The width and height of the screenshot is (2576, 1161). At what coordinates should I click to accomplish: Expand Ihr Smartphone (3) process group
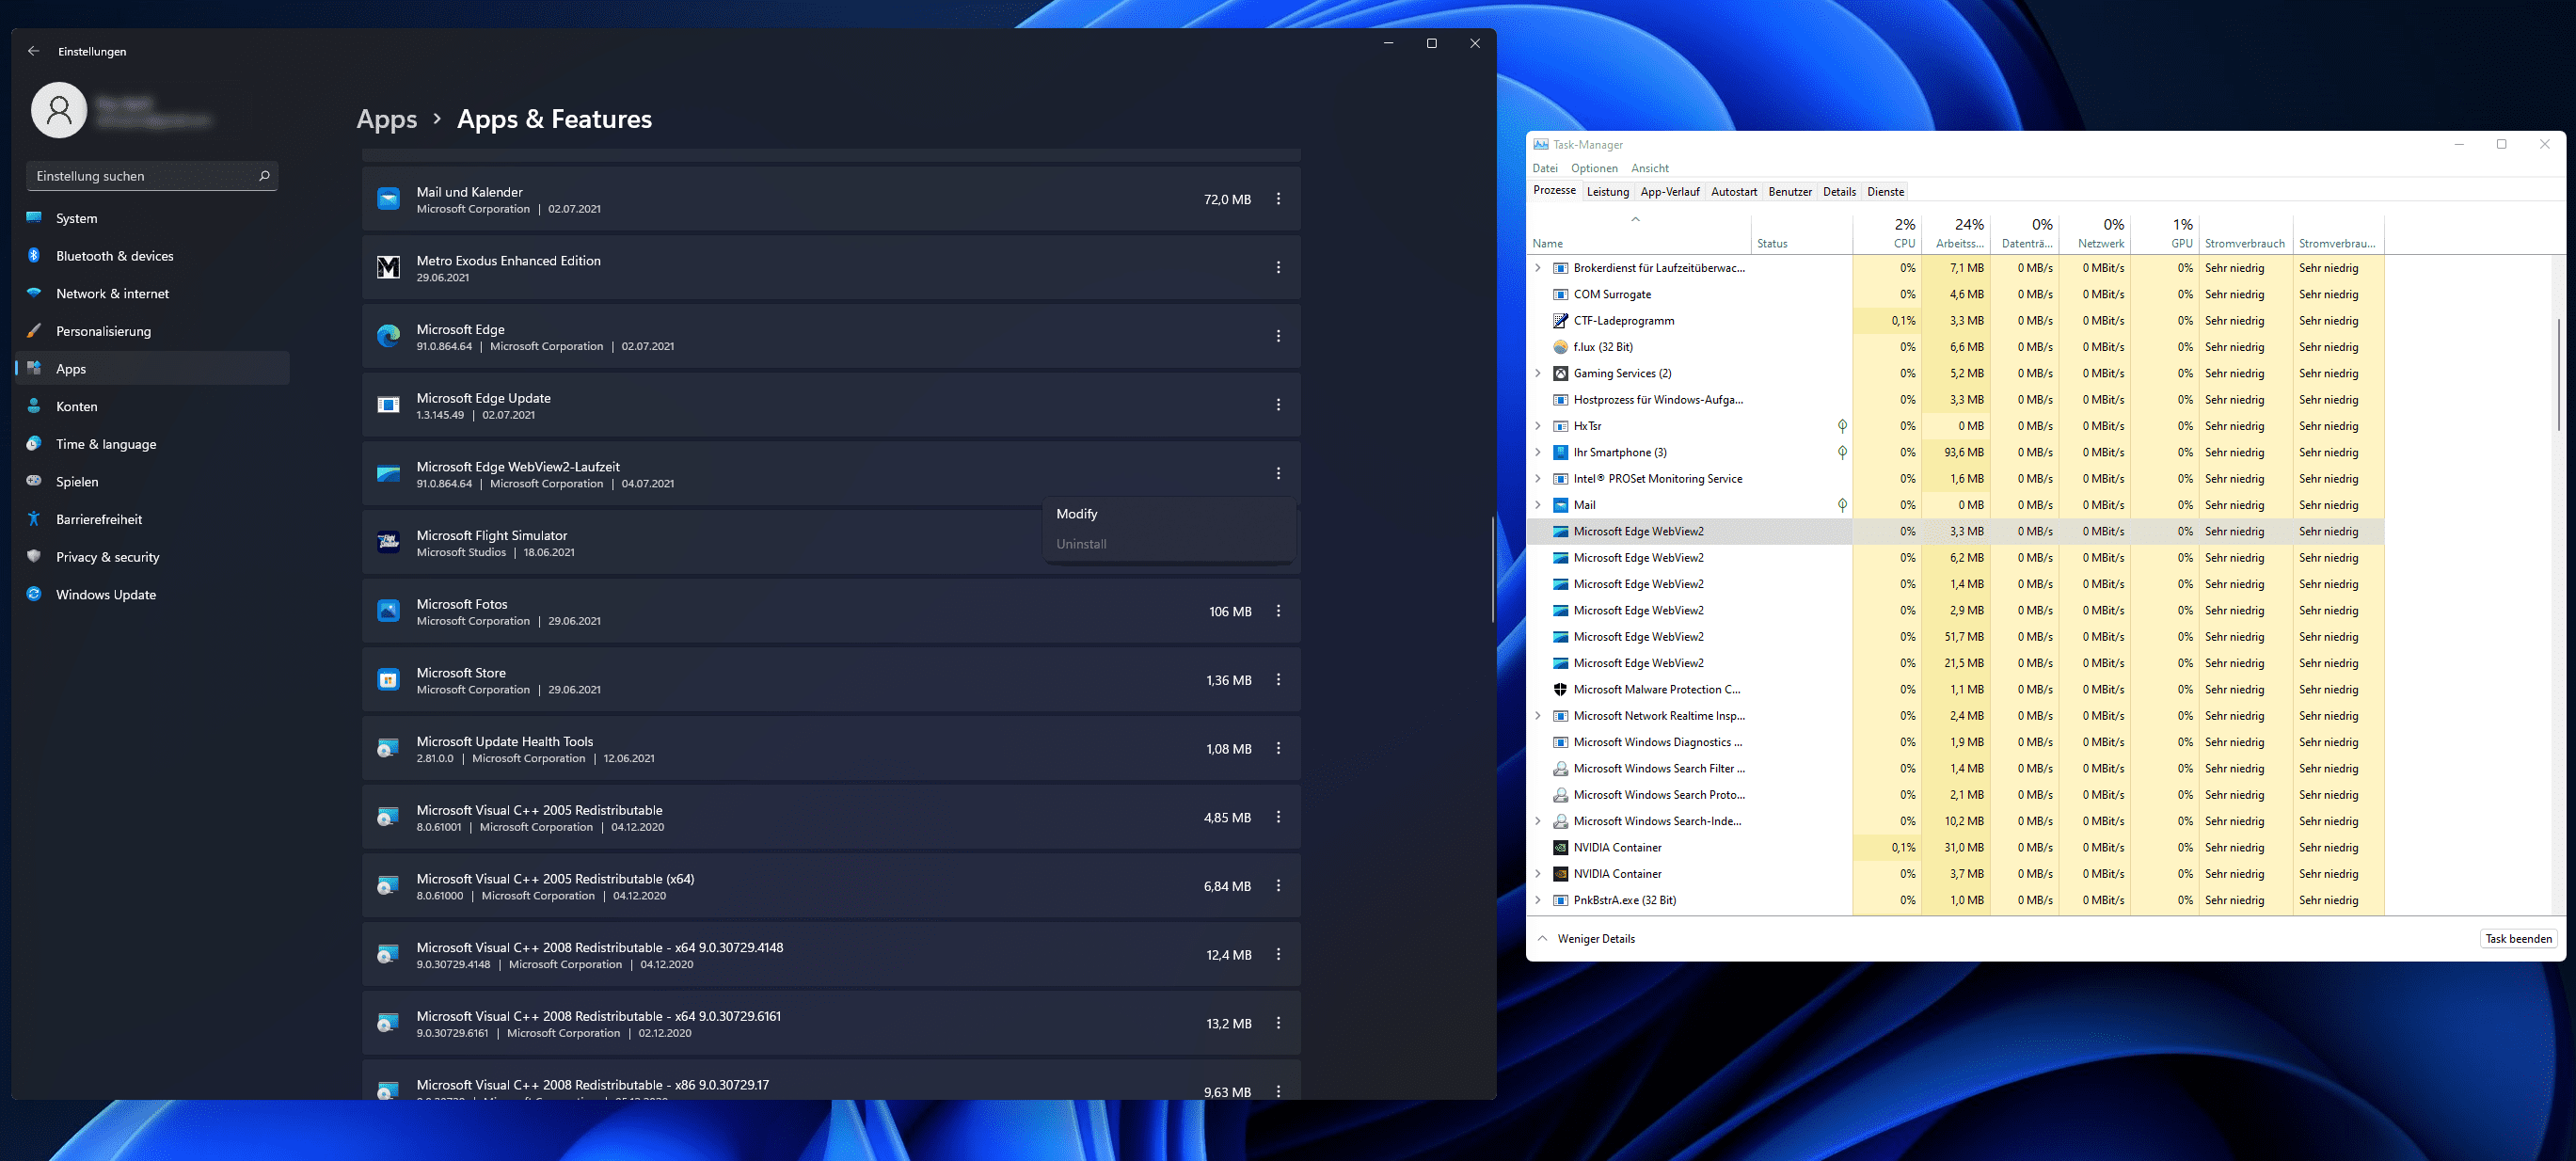click(1538, 453)
